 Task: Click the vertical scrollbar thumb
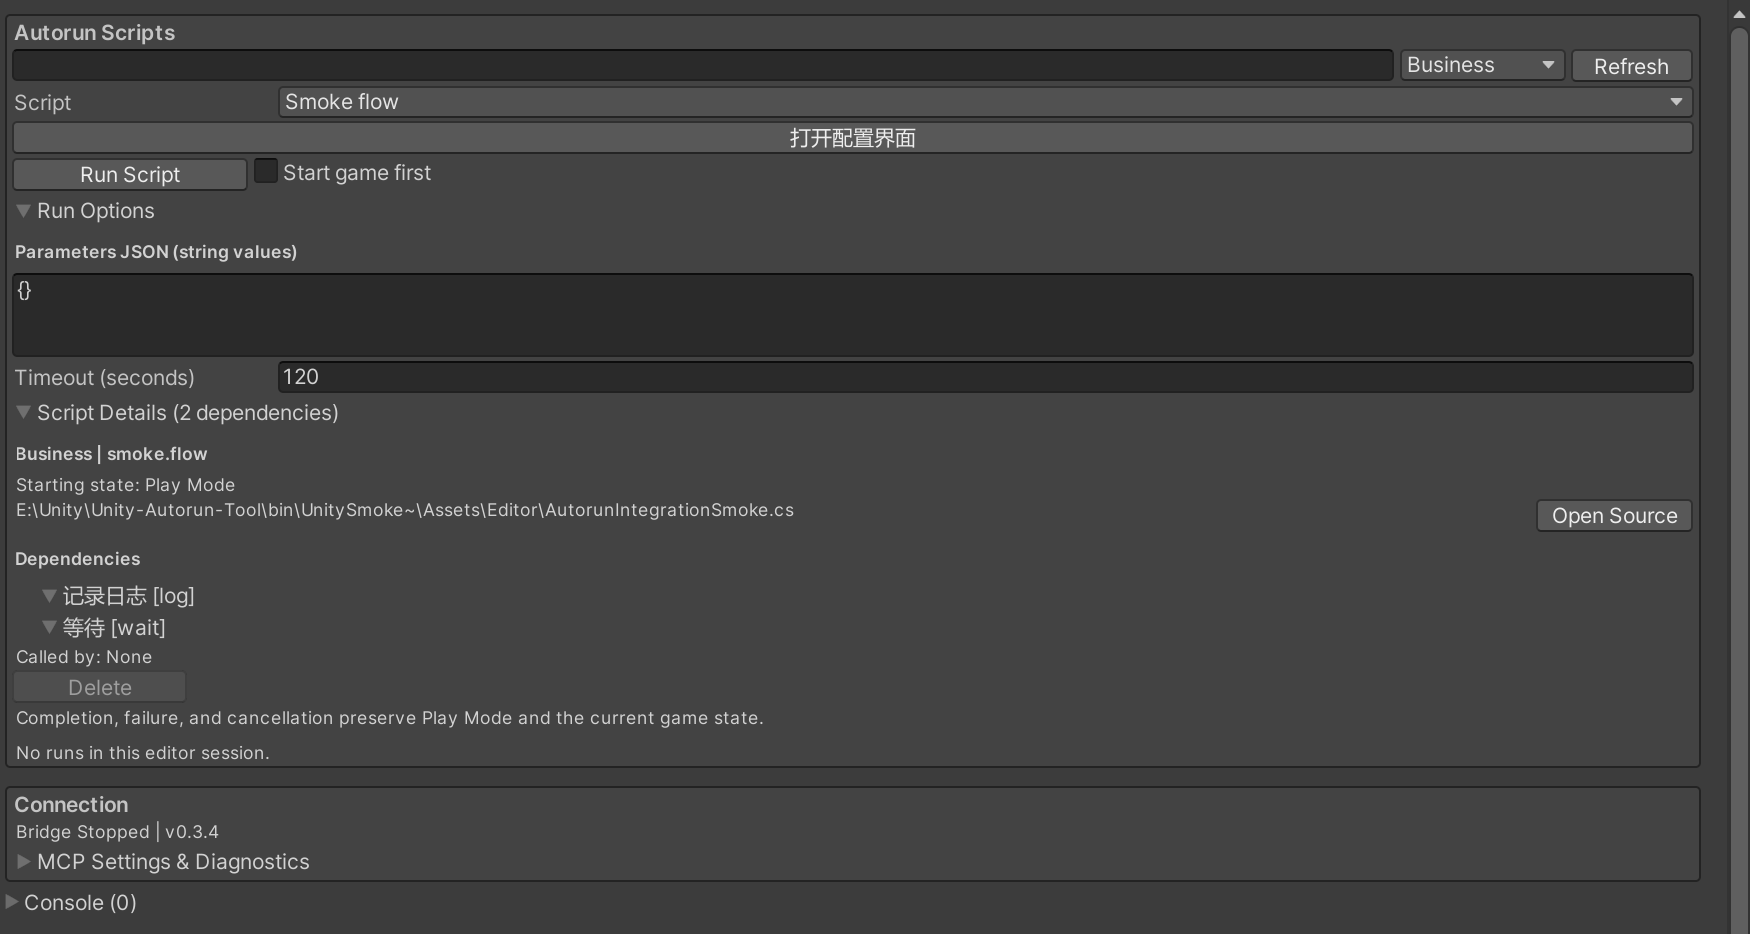pos(1739,480)
